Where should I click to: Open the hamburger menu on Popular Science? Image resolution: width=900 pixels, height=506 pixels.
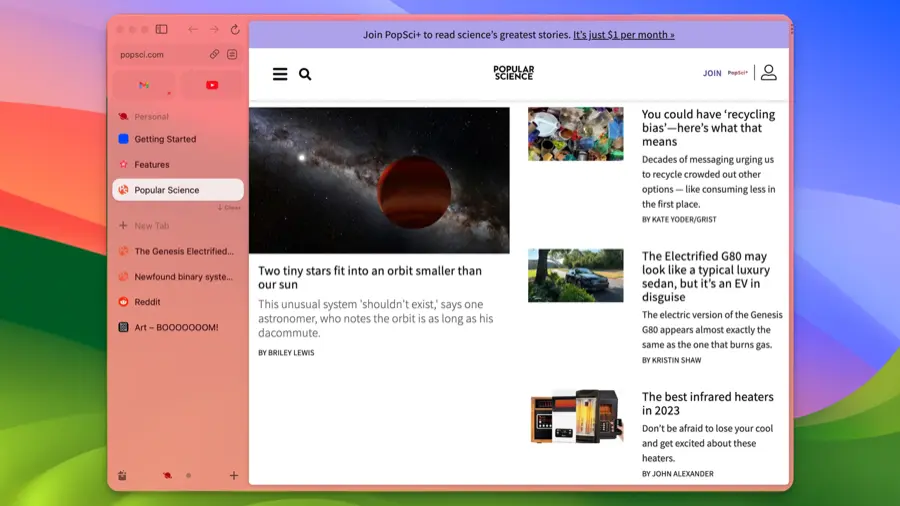280,74
